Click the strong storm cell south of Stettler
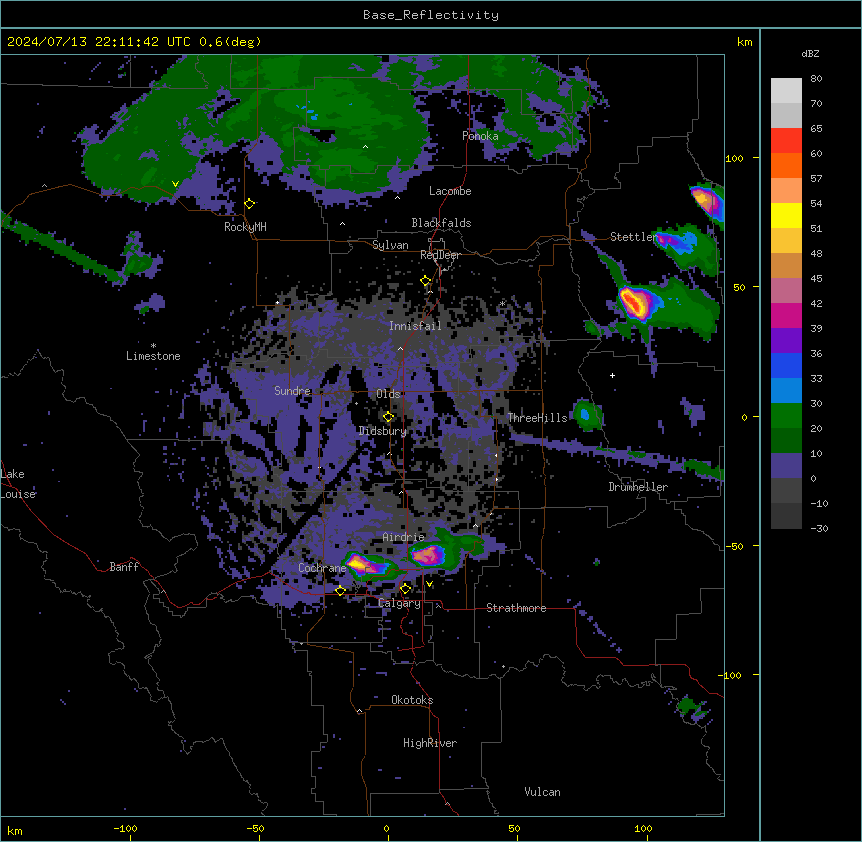Viewport: 862px width, 842px height. [x=636, y=302]
